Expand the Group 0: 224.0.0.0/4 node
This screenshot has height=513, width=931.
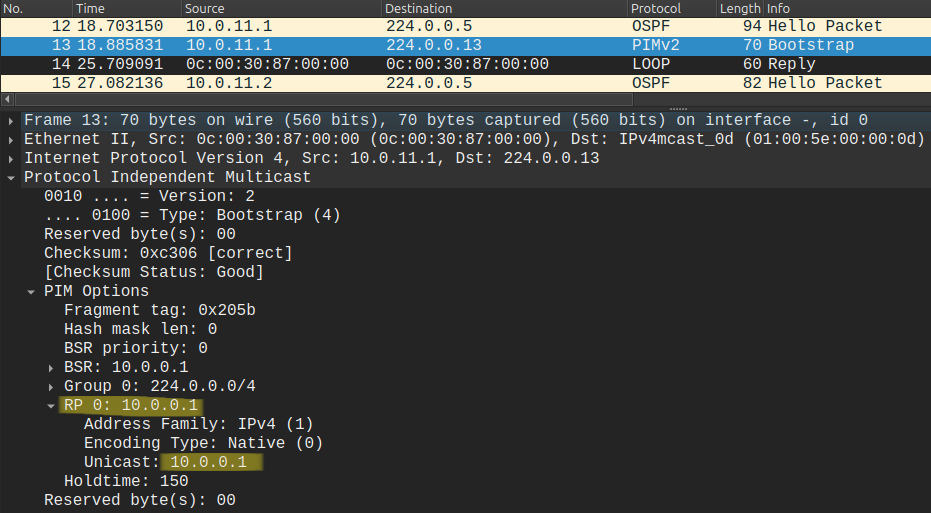[51, 386]
